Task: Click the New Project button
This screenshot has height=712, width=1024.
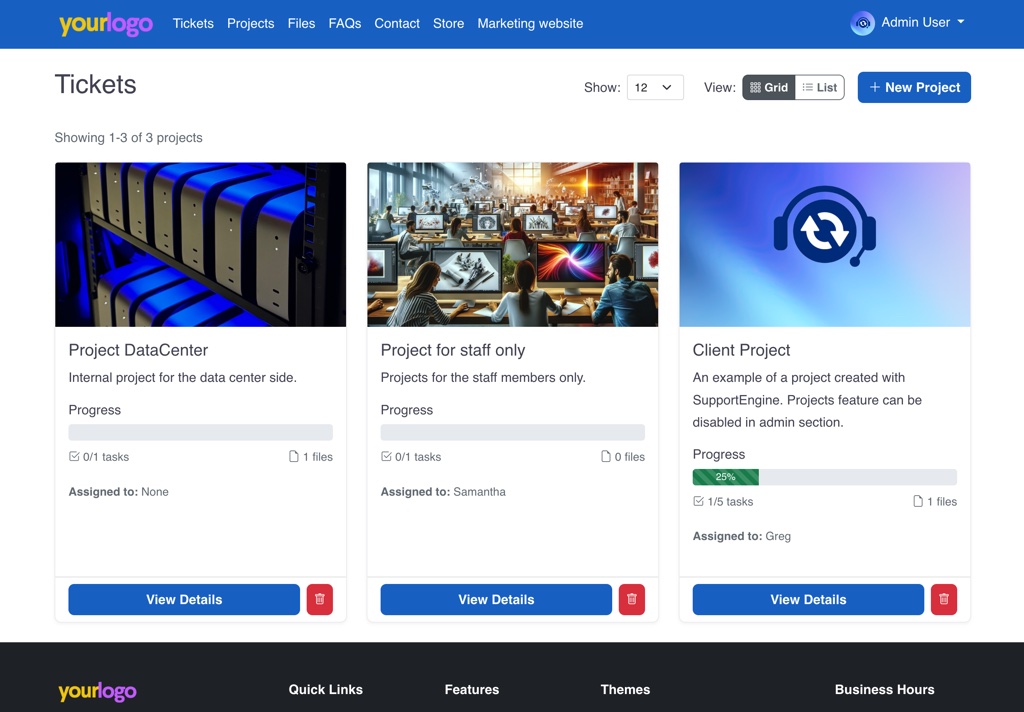Action: coord(914,88)
